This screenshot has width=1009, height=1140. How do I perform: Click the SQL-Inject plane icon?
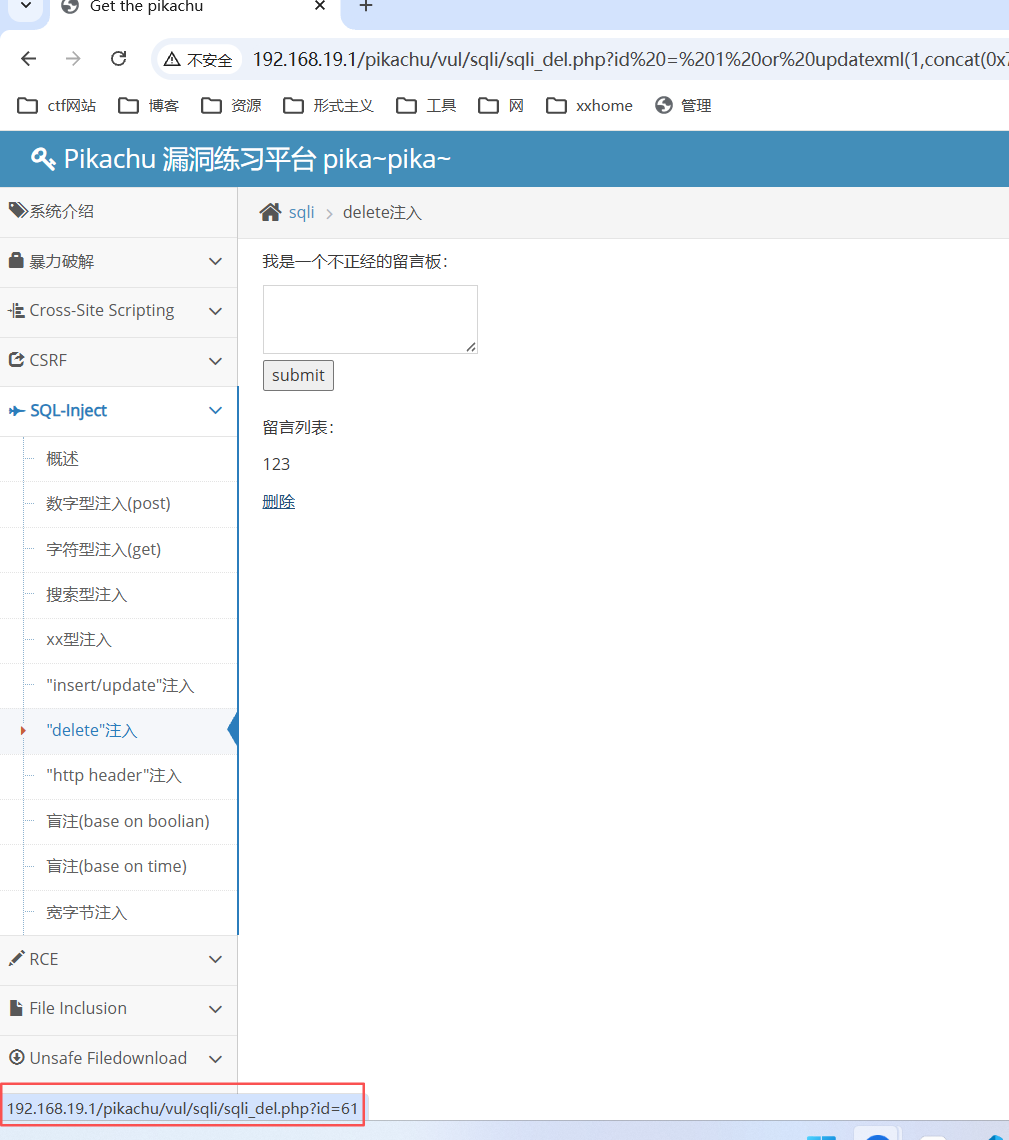16,411
